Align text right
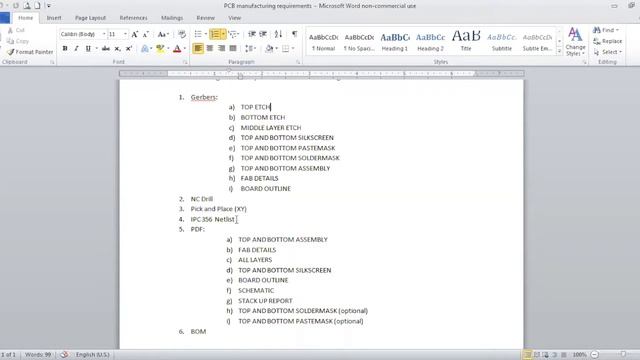Screen dimensions: 640x360 pos(221,49)
